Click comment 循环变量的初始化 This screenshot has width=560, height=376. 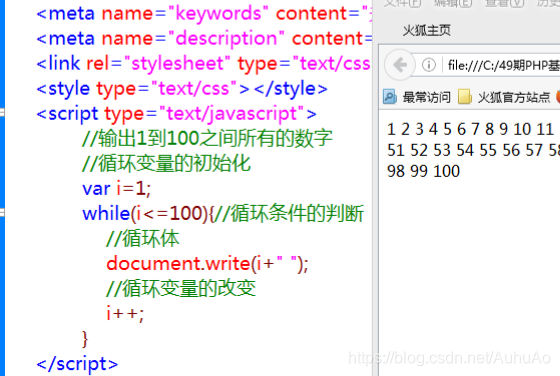[x=166, y=164]
